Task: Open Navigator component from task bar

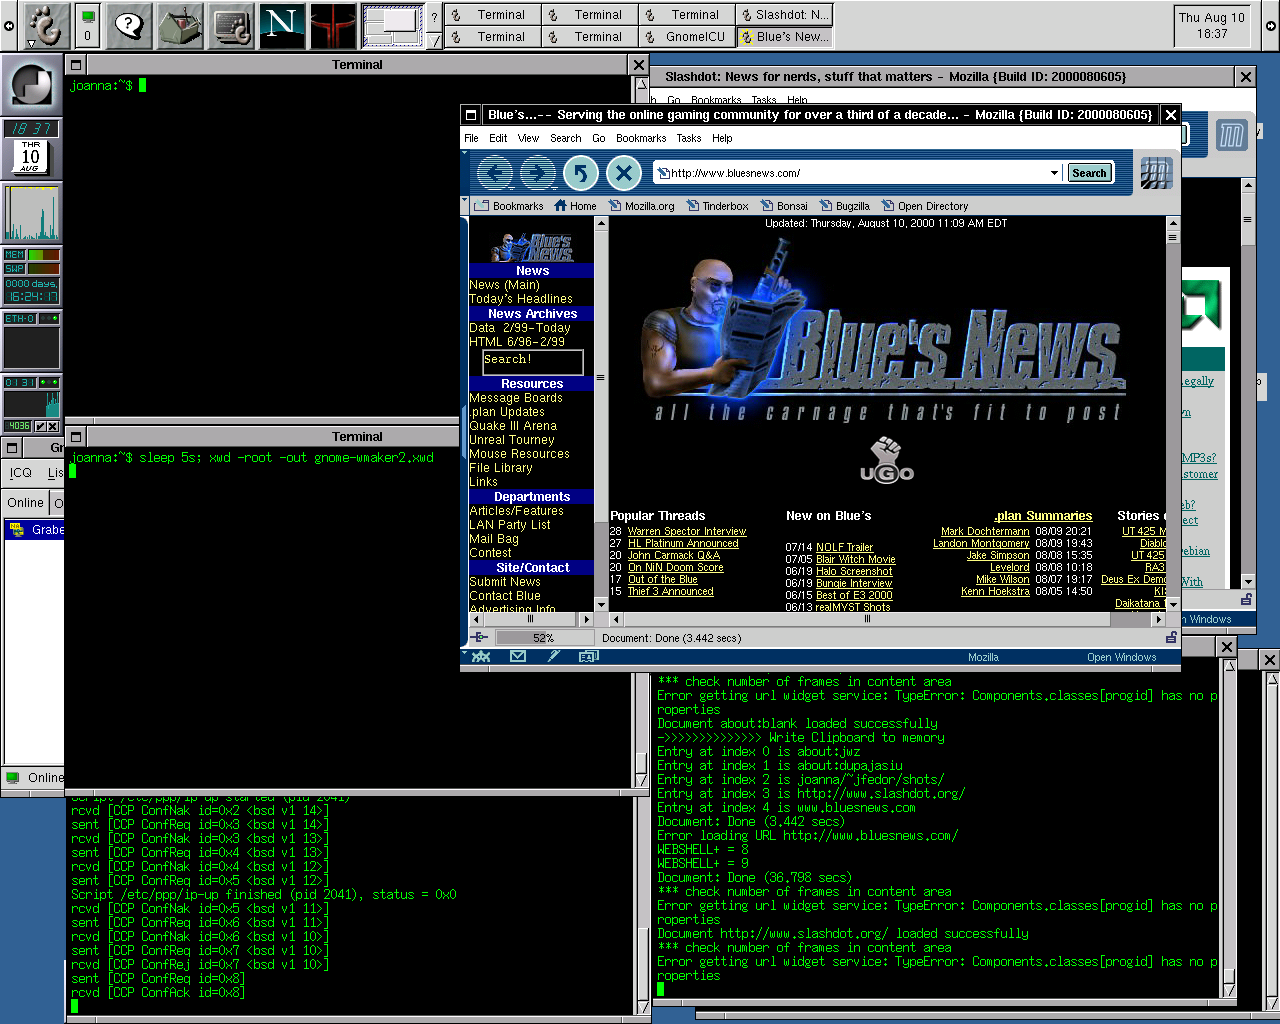Action: [x=481, y=657]
